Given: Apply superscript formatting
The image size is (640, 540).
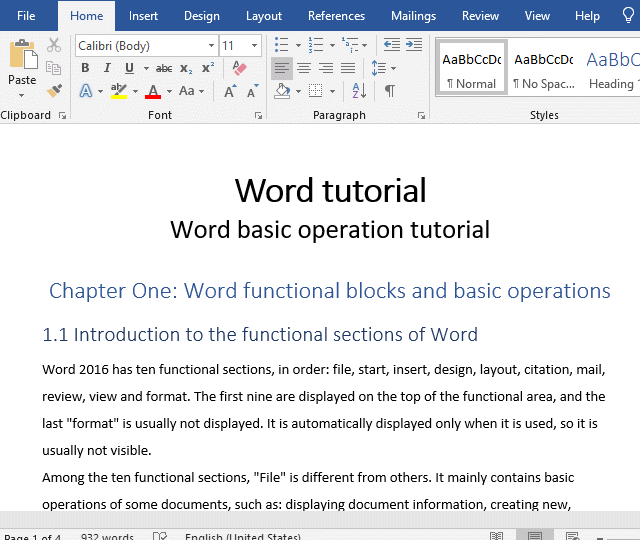Looking at the screenshot, I should [208, 67].
